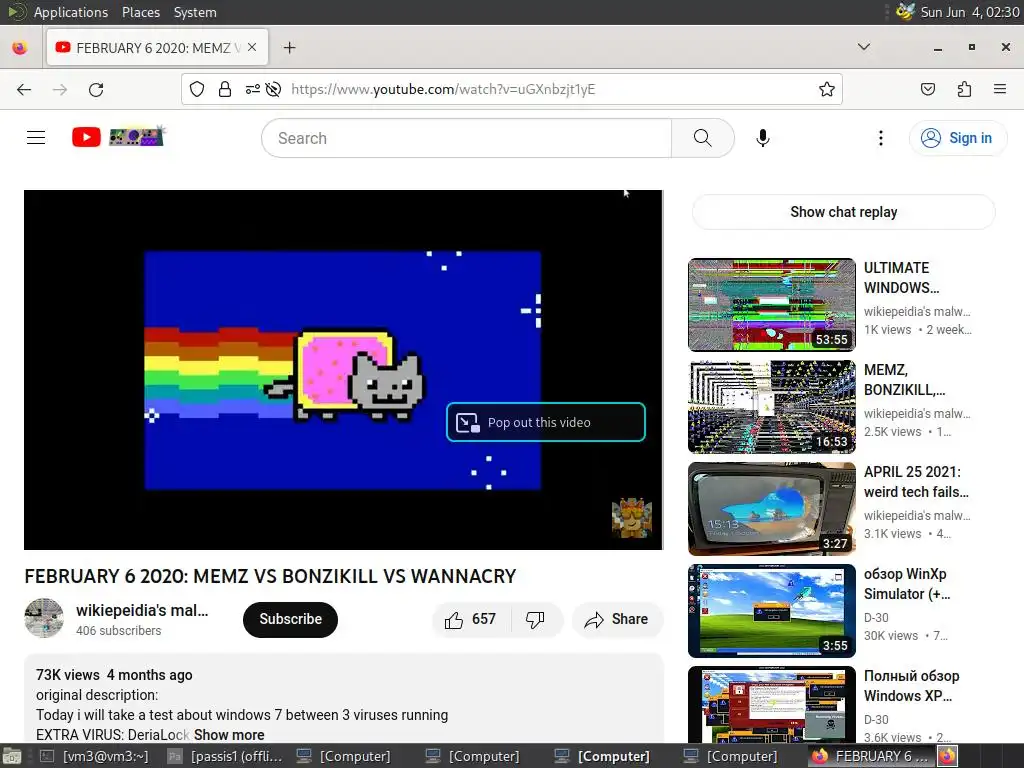
Task: Close the FEBRUARY 6 2020 tab
Action: pyautogui.click(x=252, y=48)
